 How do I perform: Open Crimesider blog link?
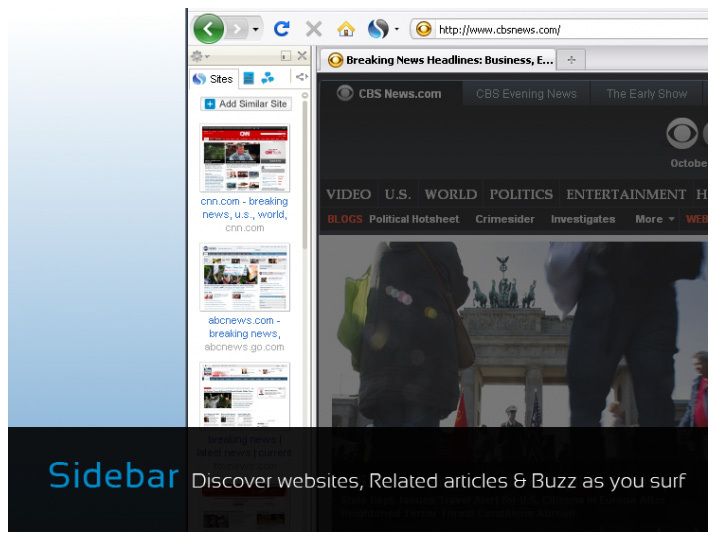point(505,219)
